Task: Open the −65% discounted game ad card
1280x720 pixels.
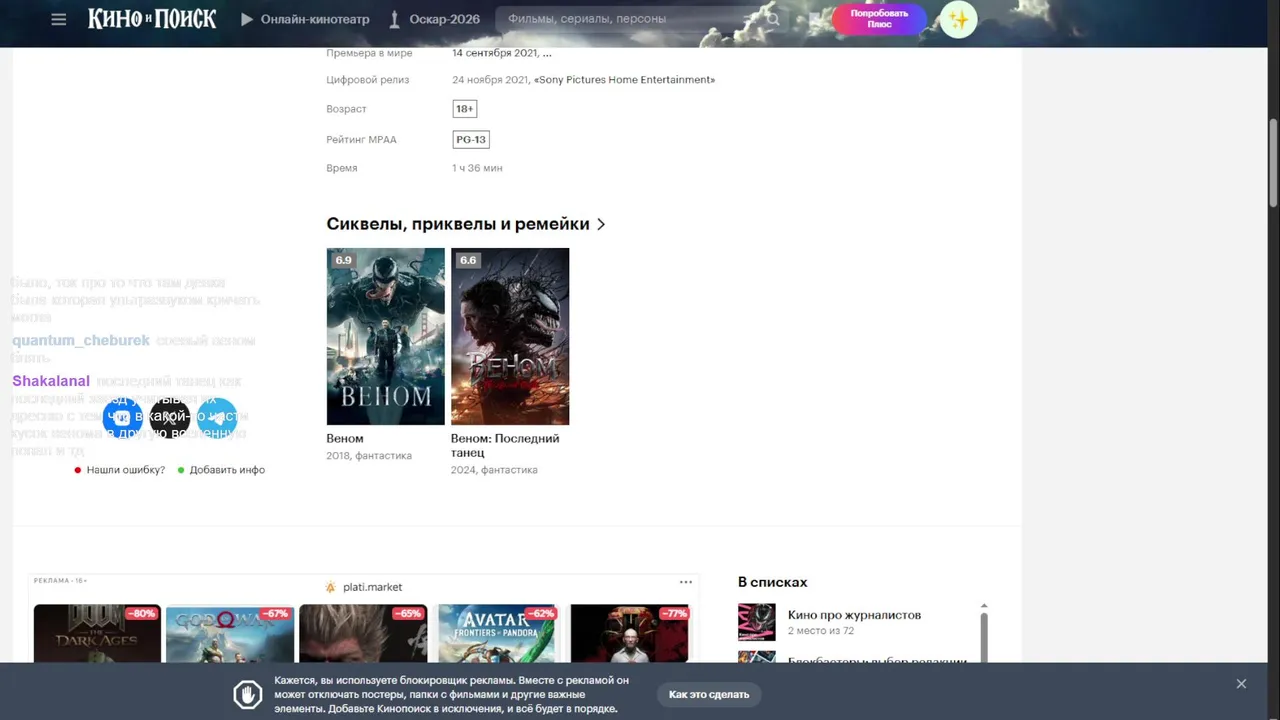Action: click(363, 633)
